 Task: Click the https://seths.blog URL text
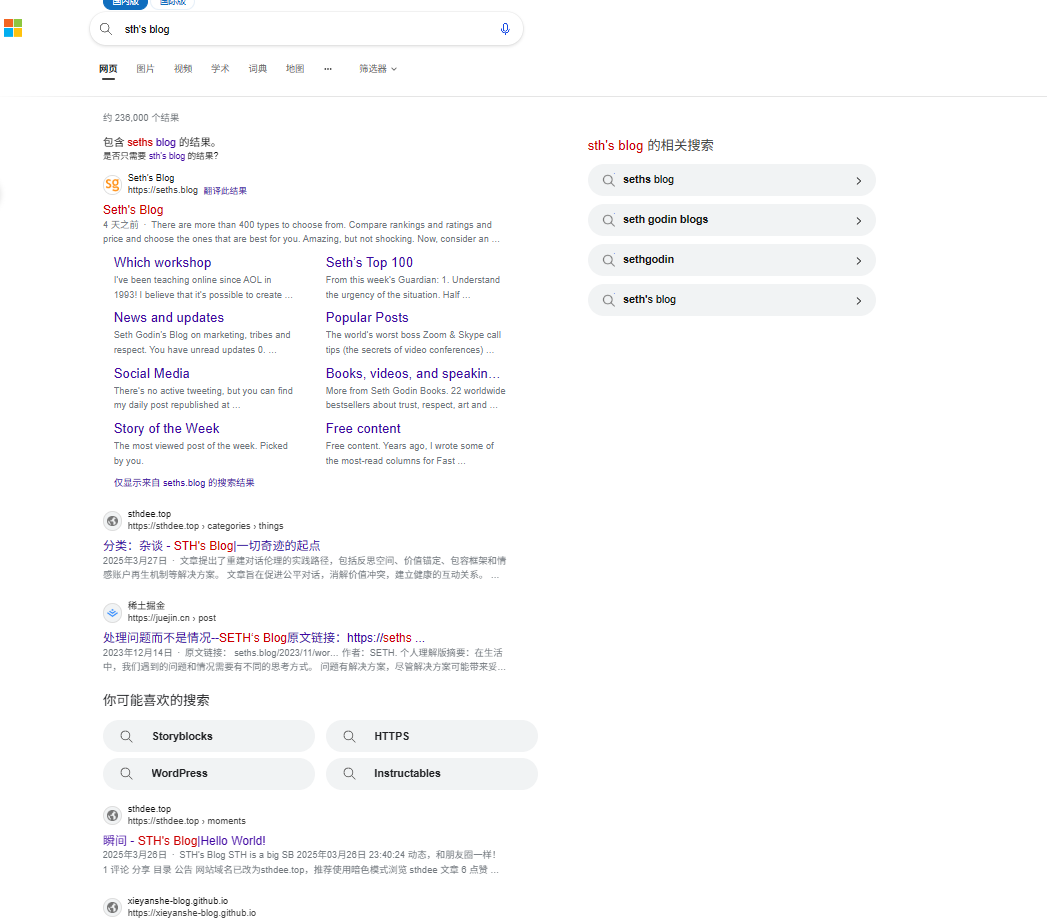[163, 190]
